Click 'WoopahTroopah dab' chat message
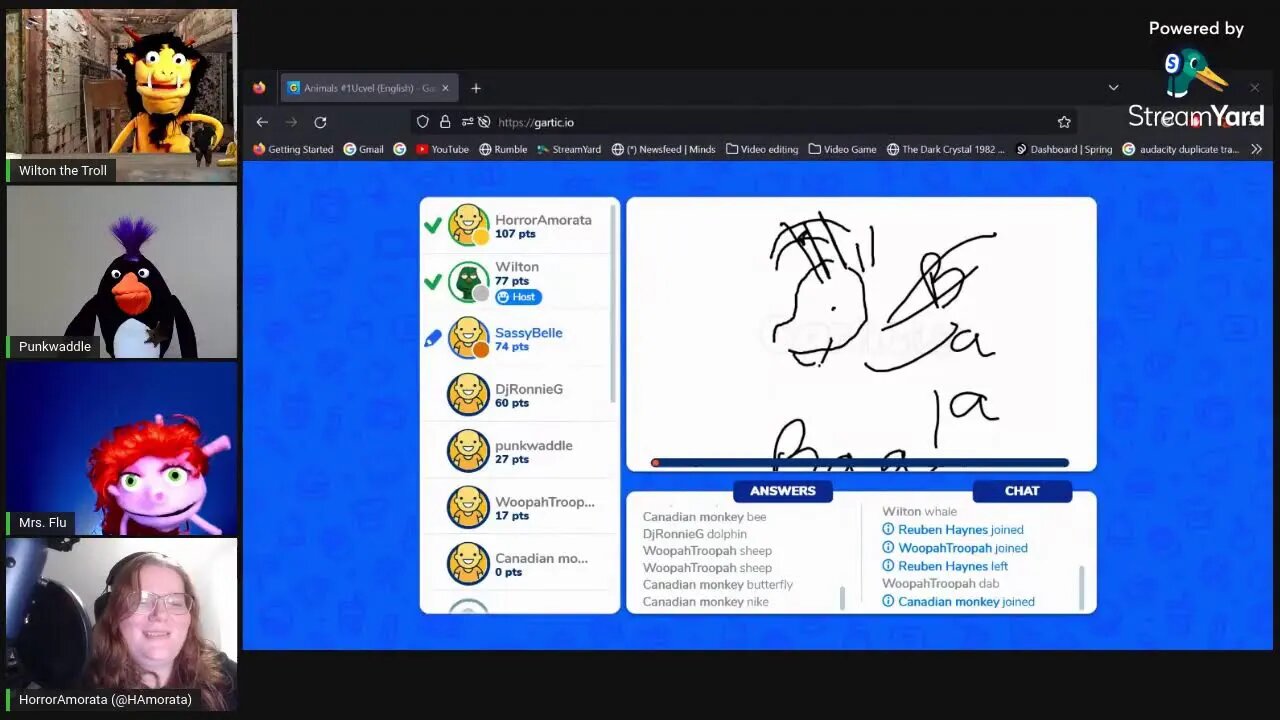This screenshot has height=720, width=1280. coord(941,584)
